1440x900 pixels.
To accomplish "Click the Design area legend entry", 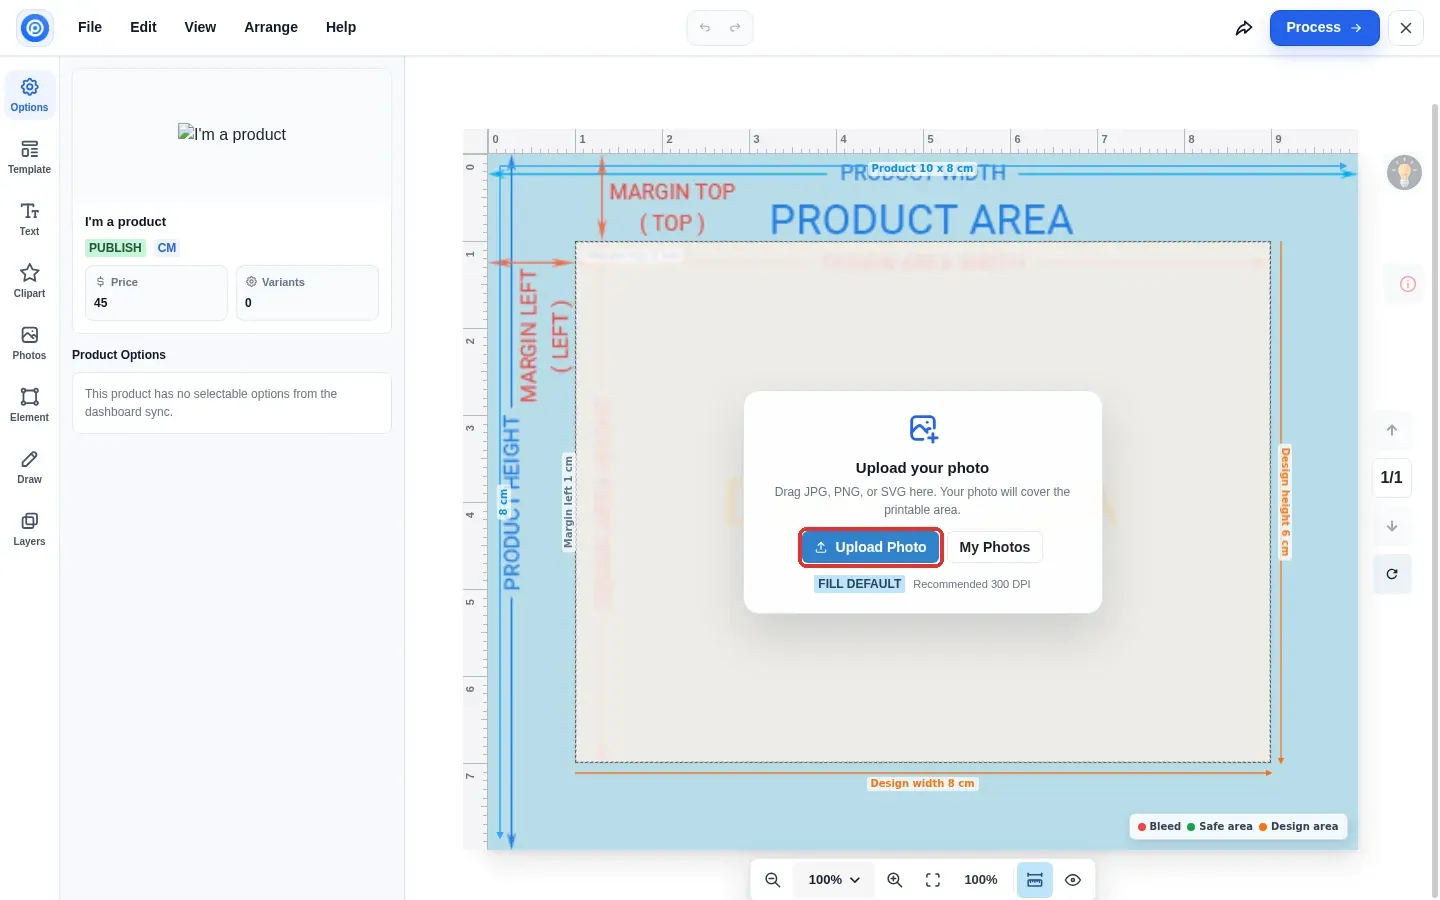I will (x=1298, y=826).
